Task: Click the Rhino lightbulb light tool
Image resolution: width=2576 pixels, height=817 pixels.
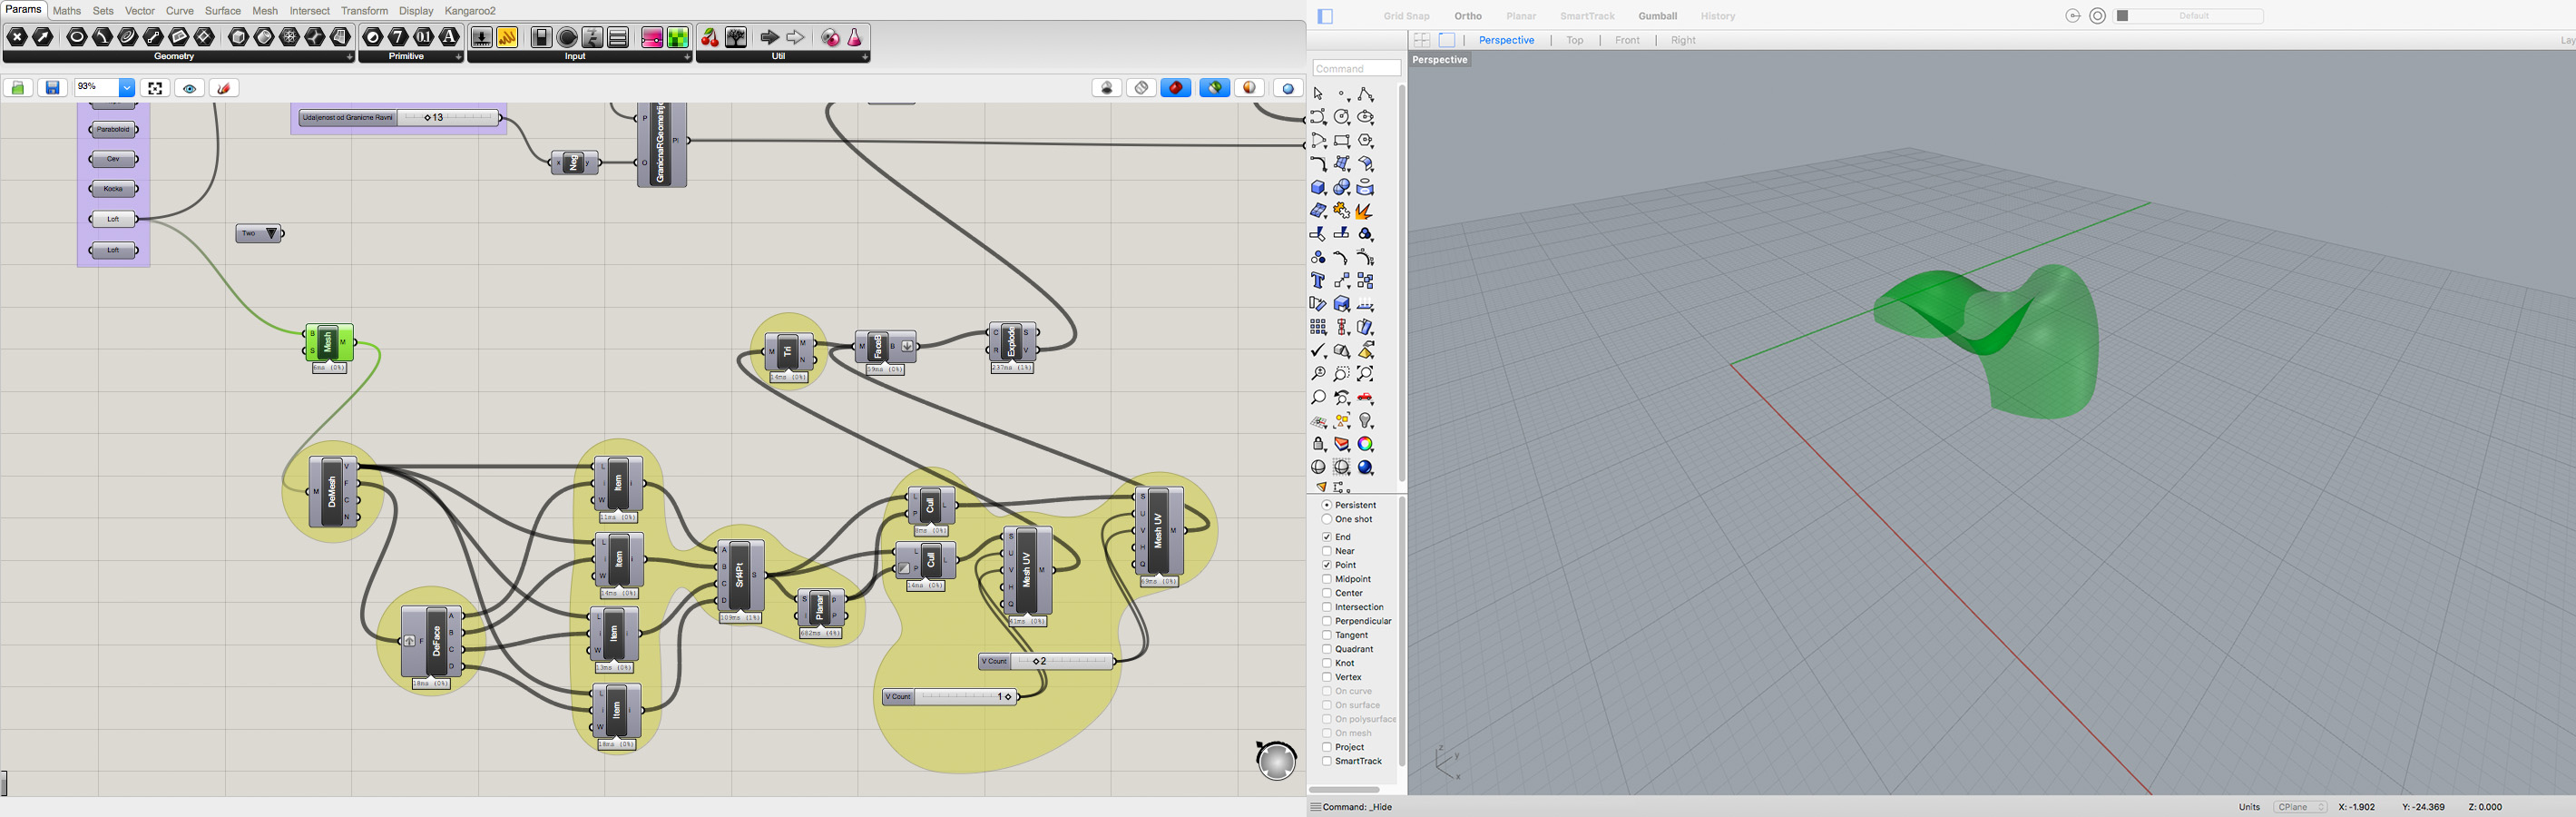Action: 1365,421
